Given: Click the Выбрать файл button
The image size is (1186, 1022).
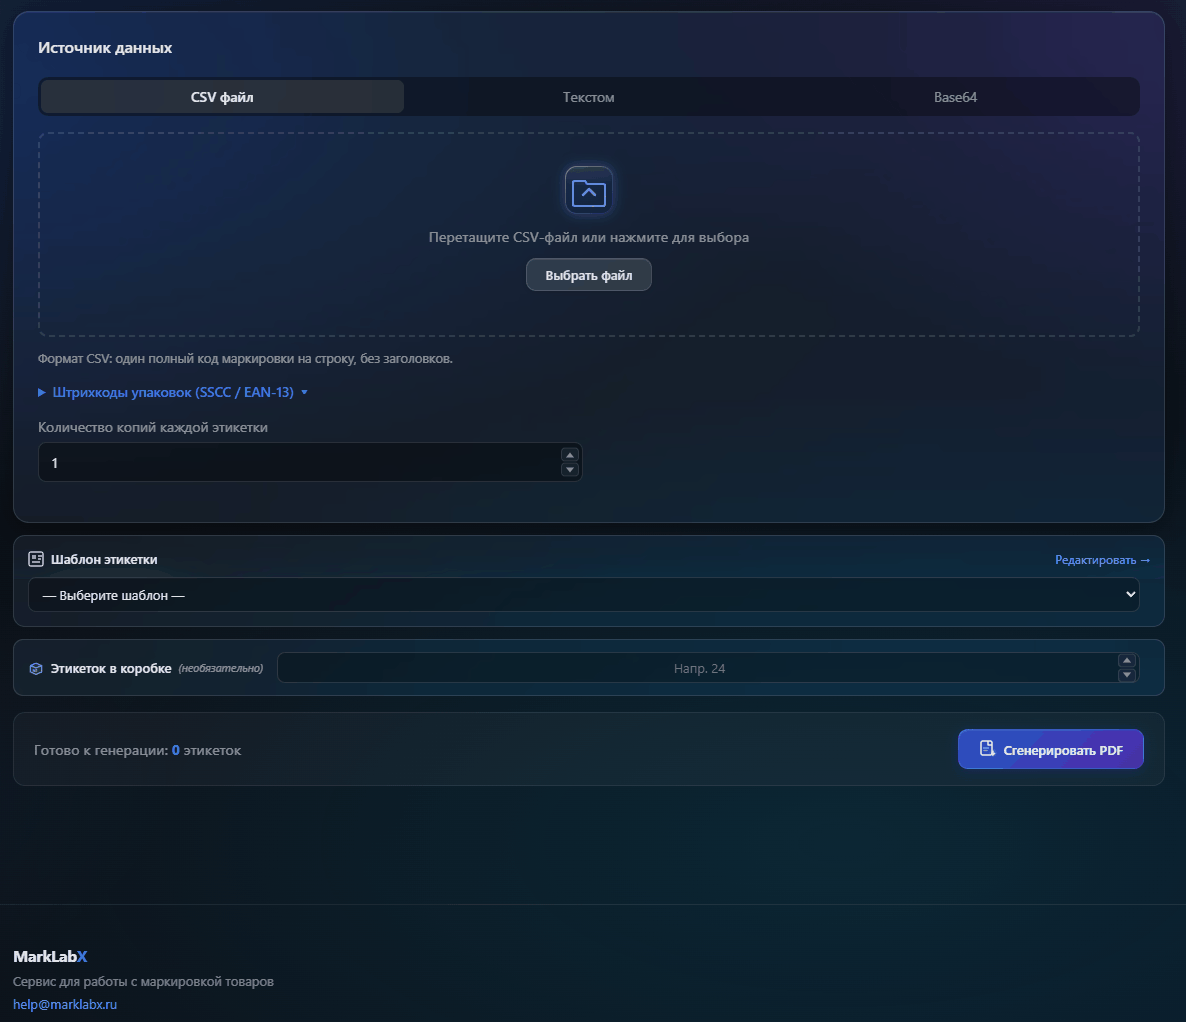Looking at the screenshot, I should coord(588,275).
